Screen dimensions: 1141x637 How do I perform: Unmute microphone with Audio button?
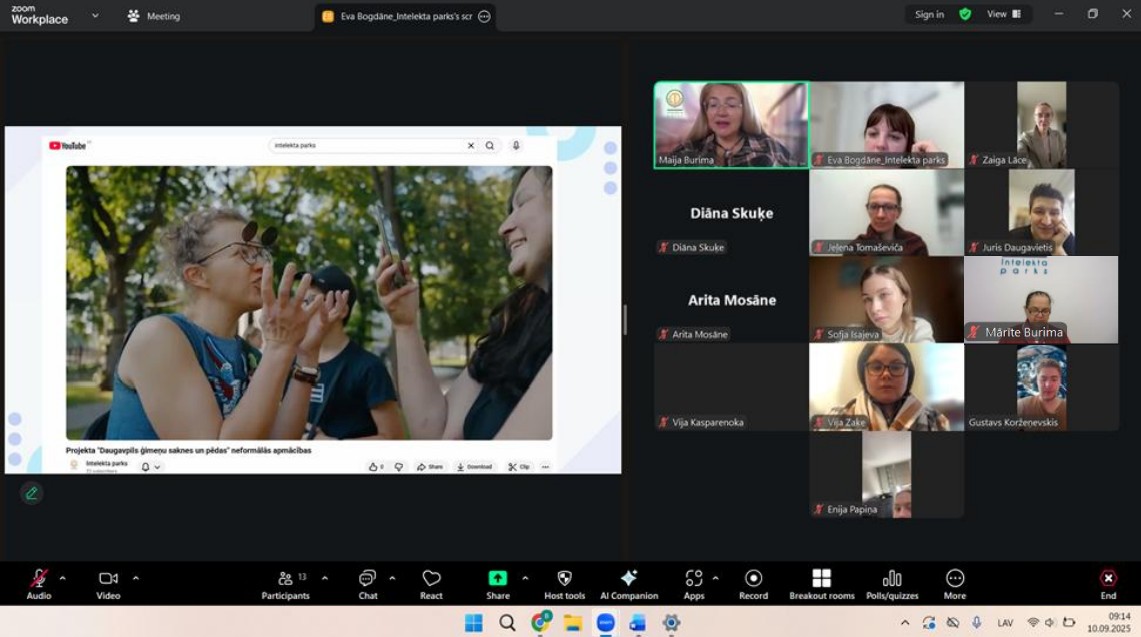tap(39, 584)
